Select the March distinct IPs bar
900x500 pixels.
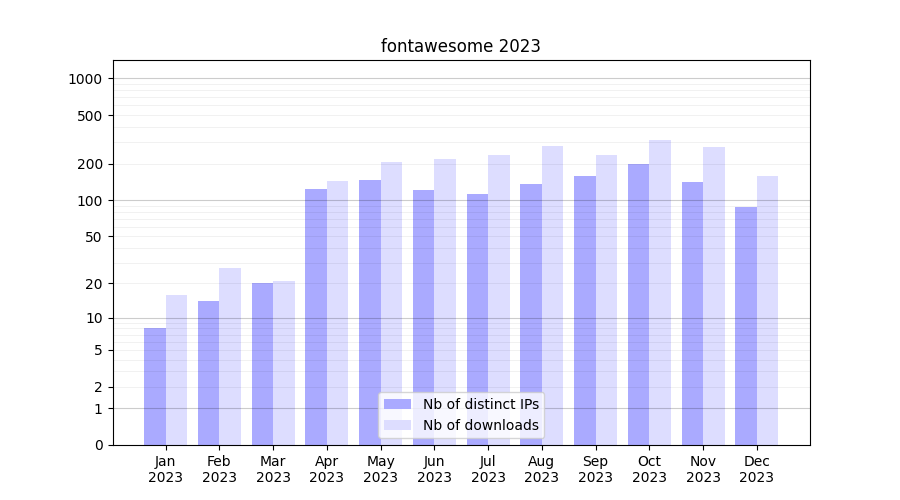[x=262, y=364]
